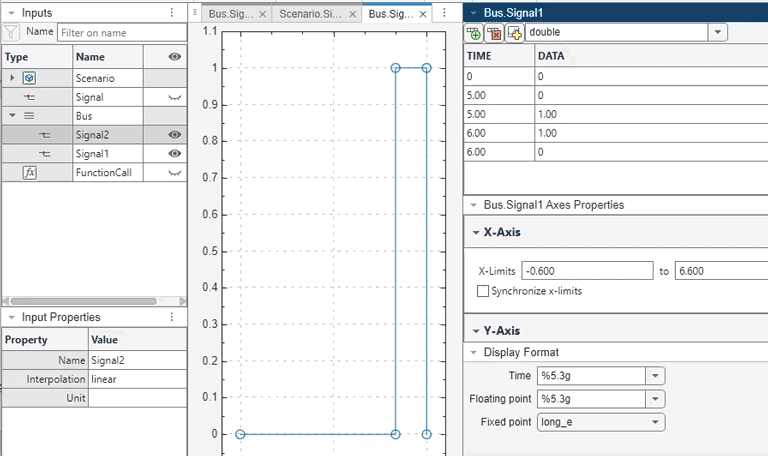Click the delete row icon in data table toolbar
The width and height of the screenshot is (768, 456).
(495, 33)
